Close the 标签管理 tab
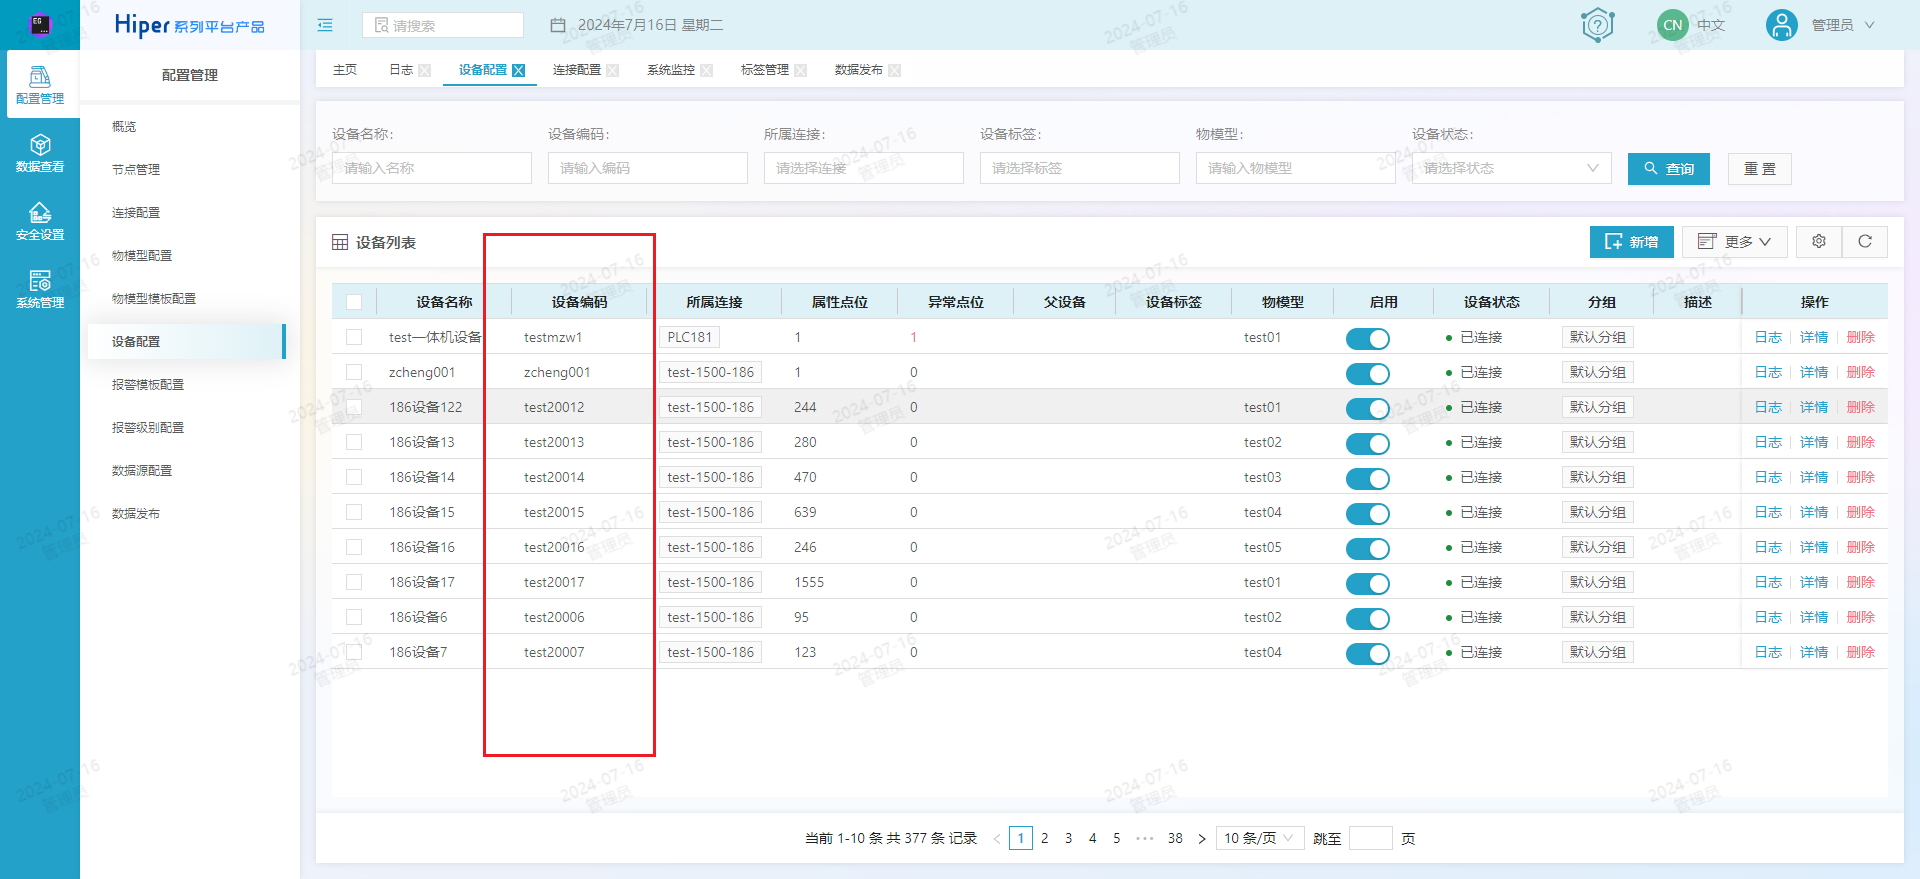Screen dimensions: 1920x879 [800, 70]
